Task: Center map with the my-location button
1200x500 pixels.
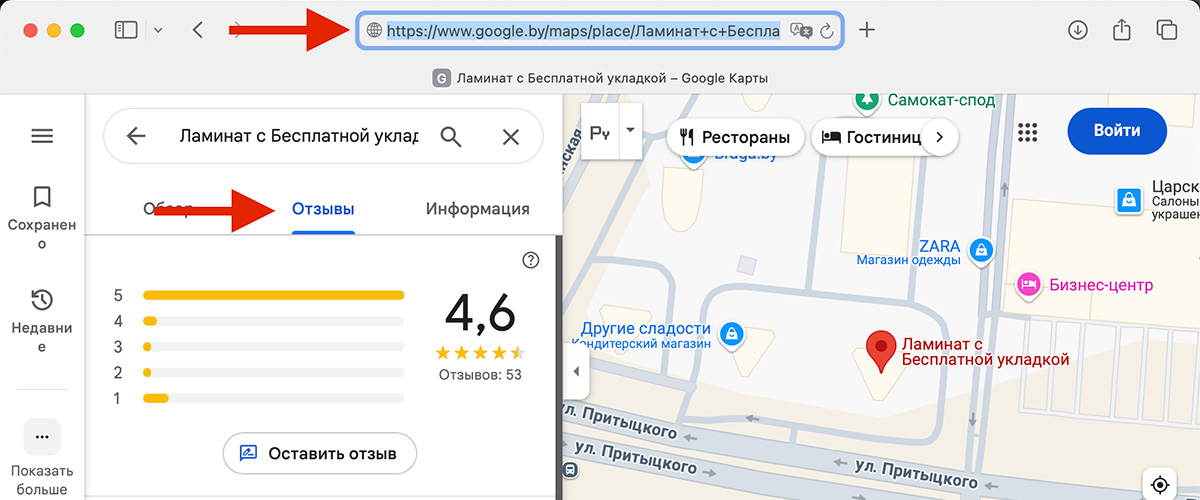Action: coord(1160,484)
